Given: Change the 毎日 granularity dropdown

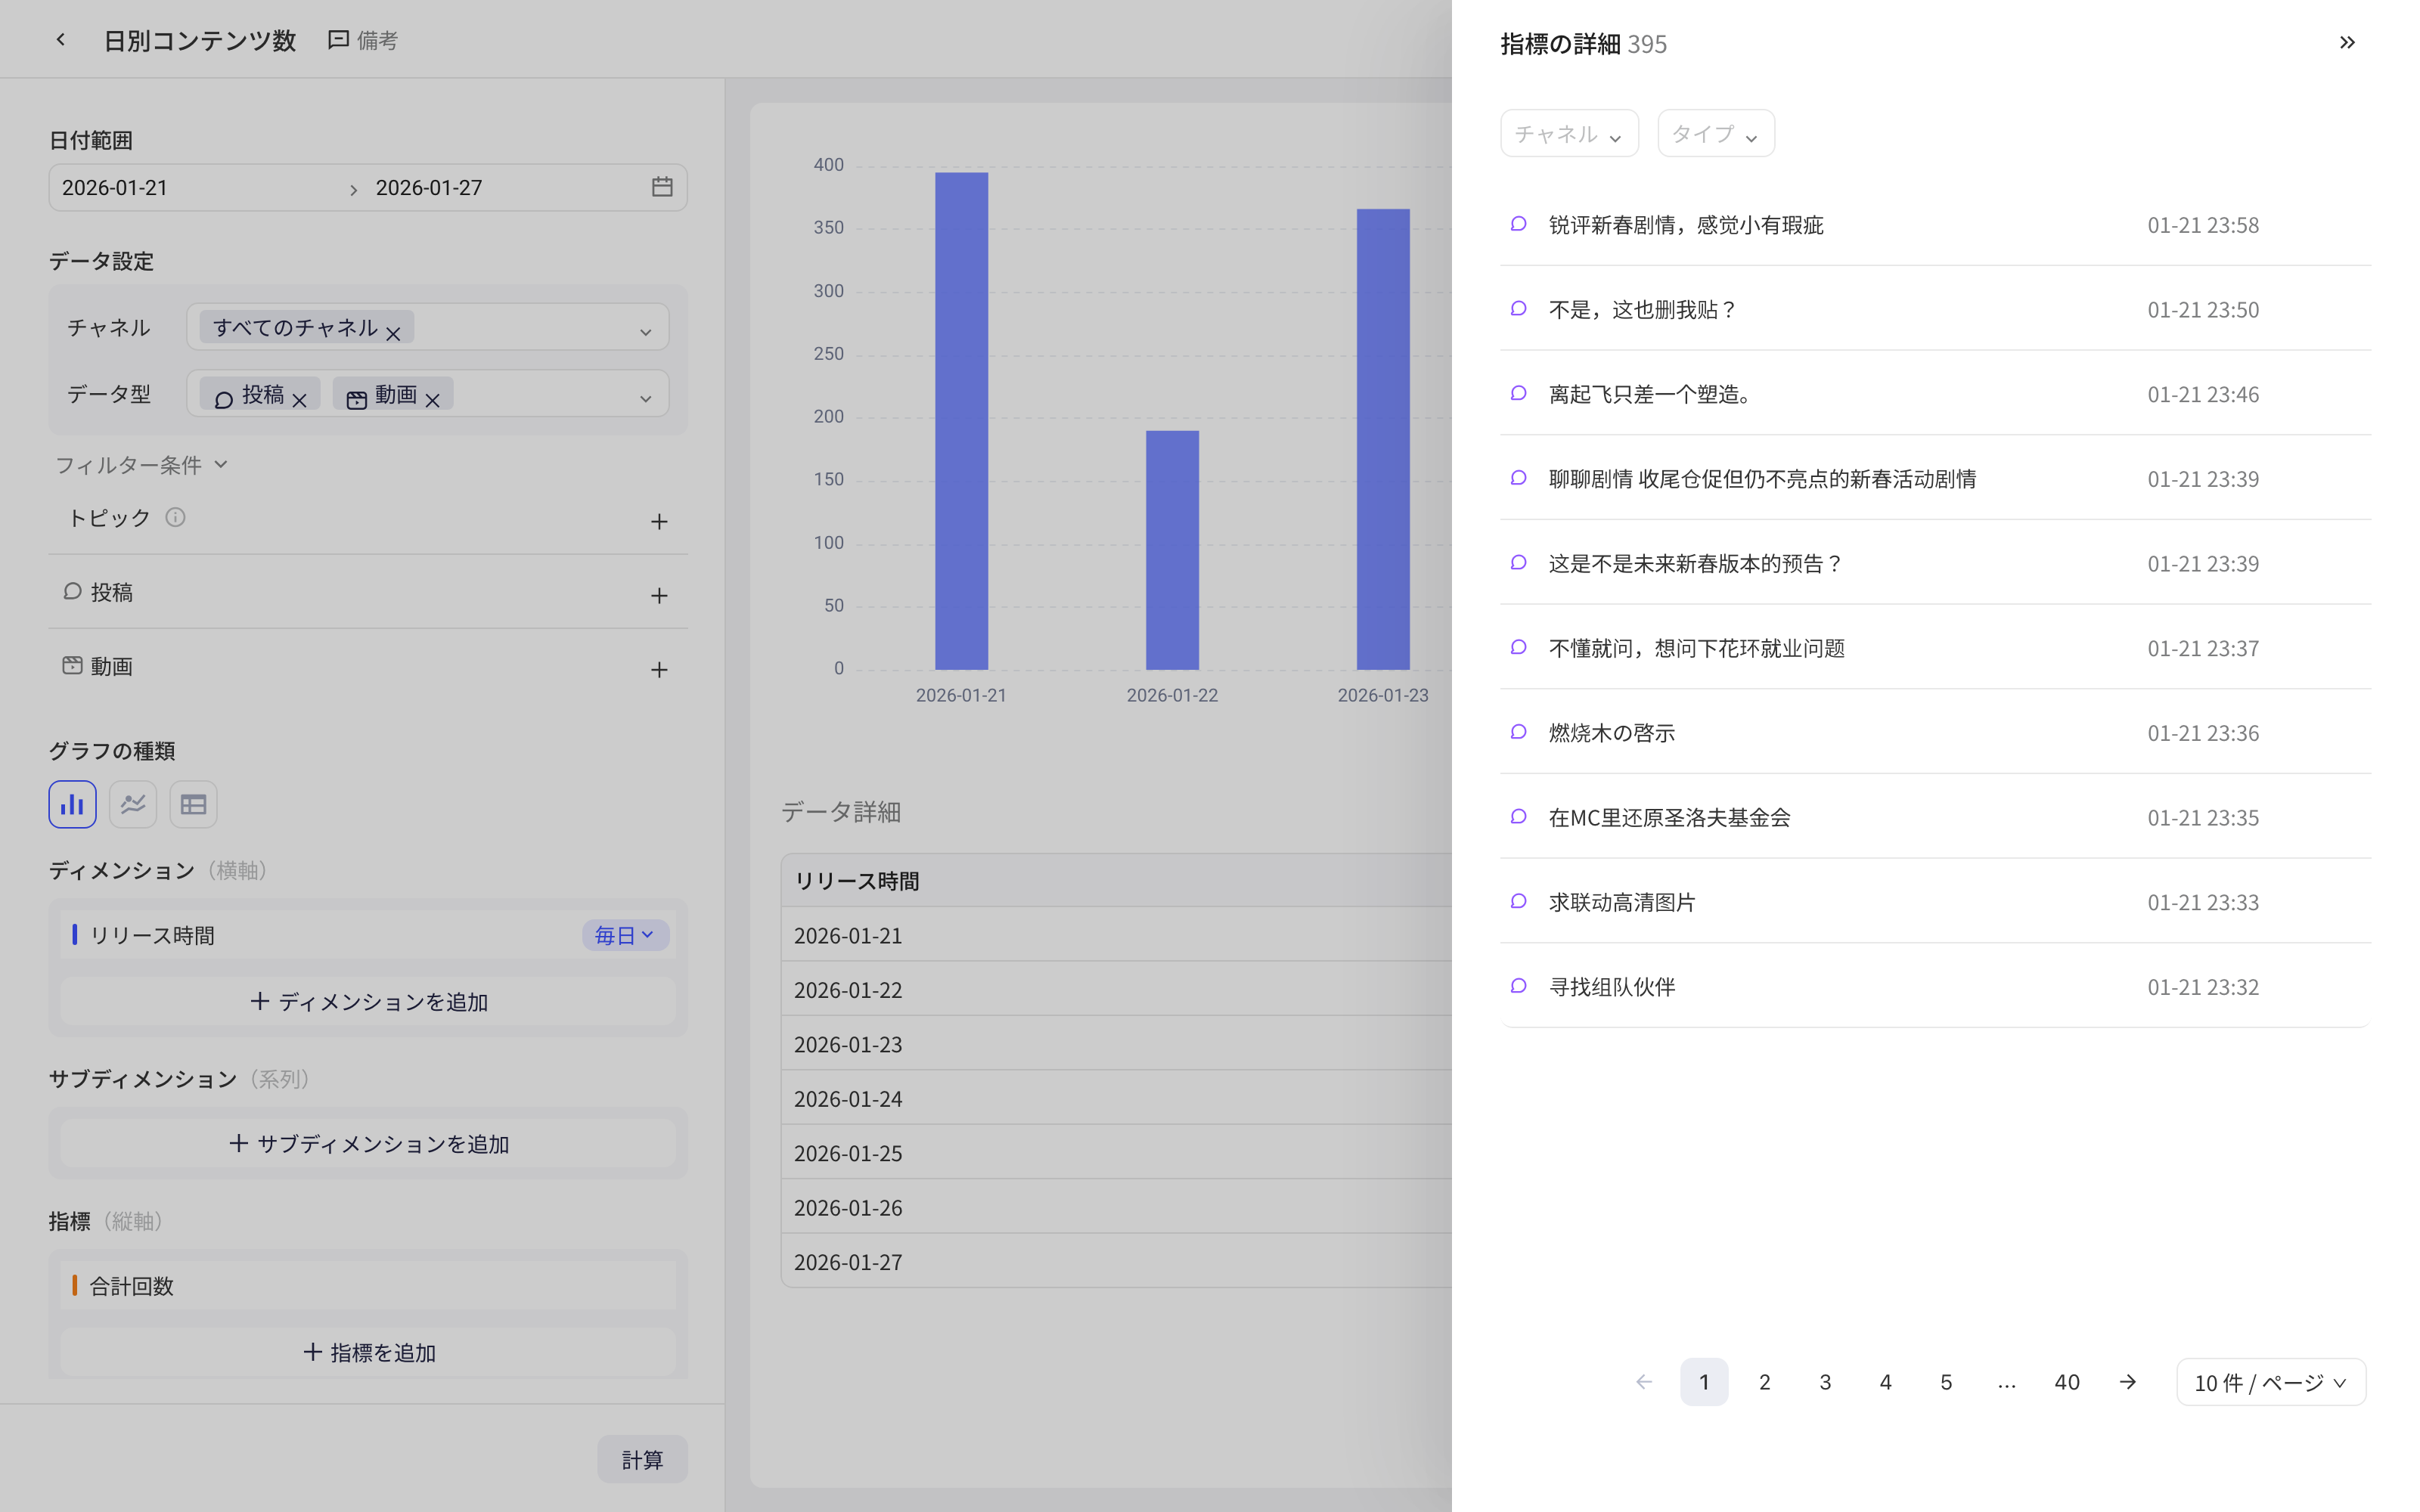Looking at the screenshot, I should click(x=625, y=935).
